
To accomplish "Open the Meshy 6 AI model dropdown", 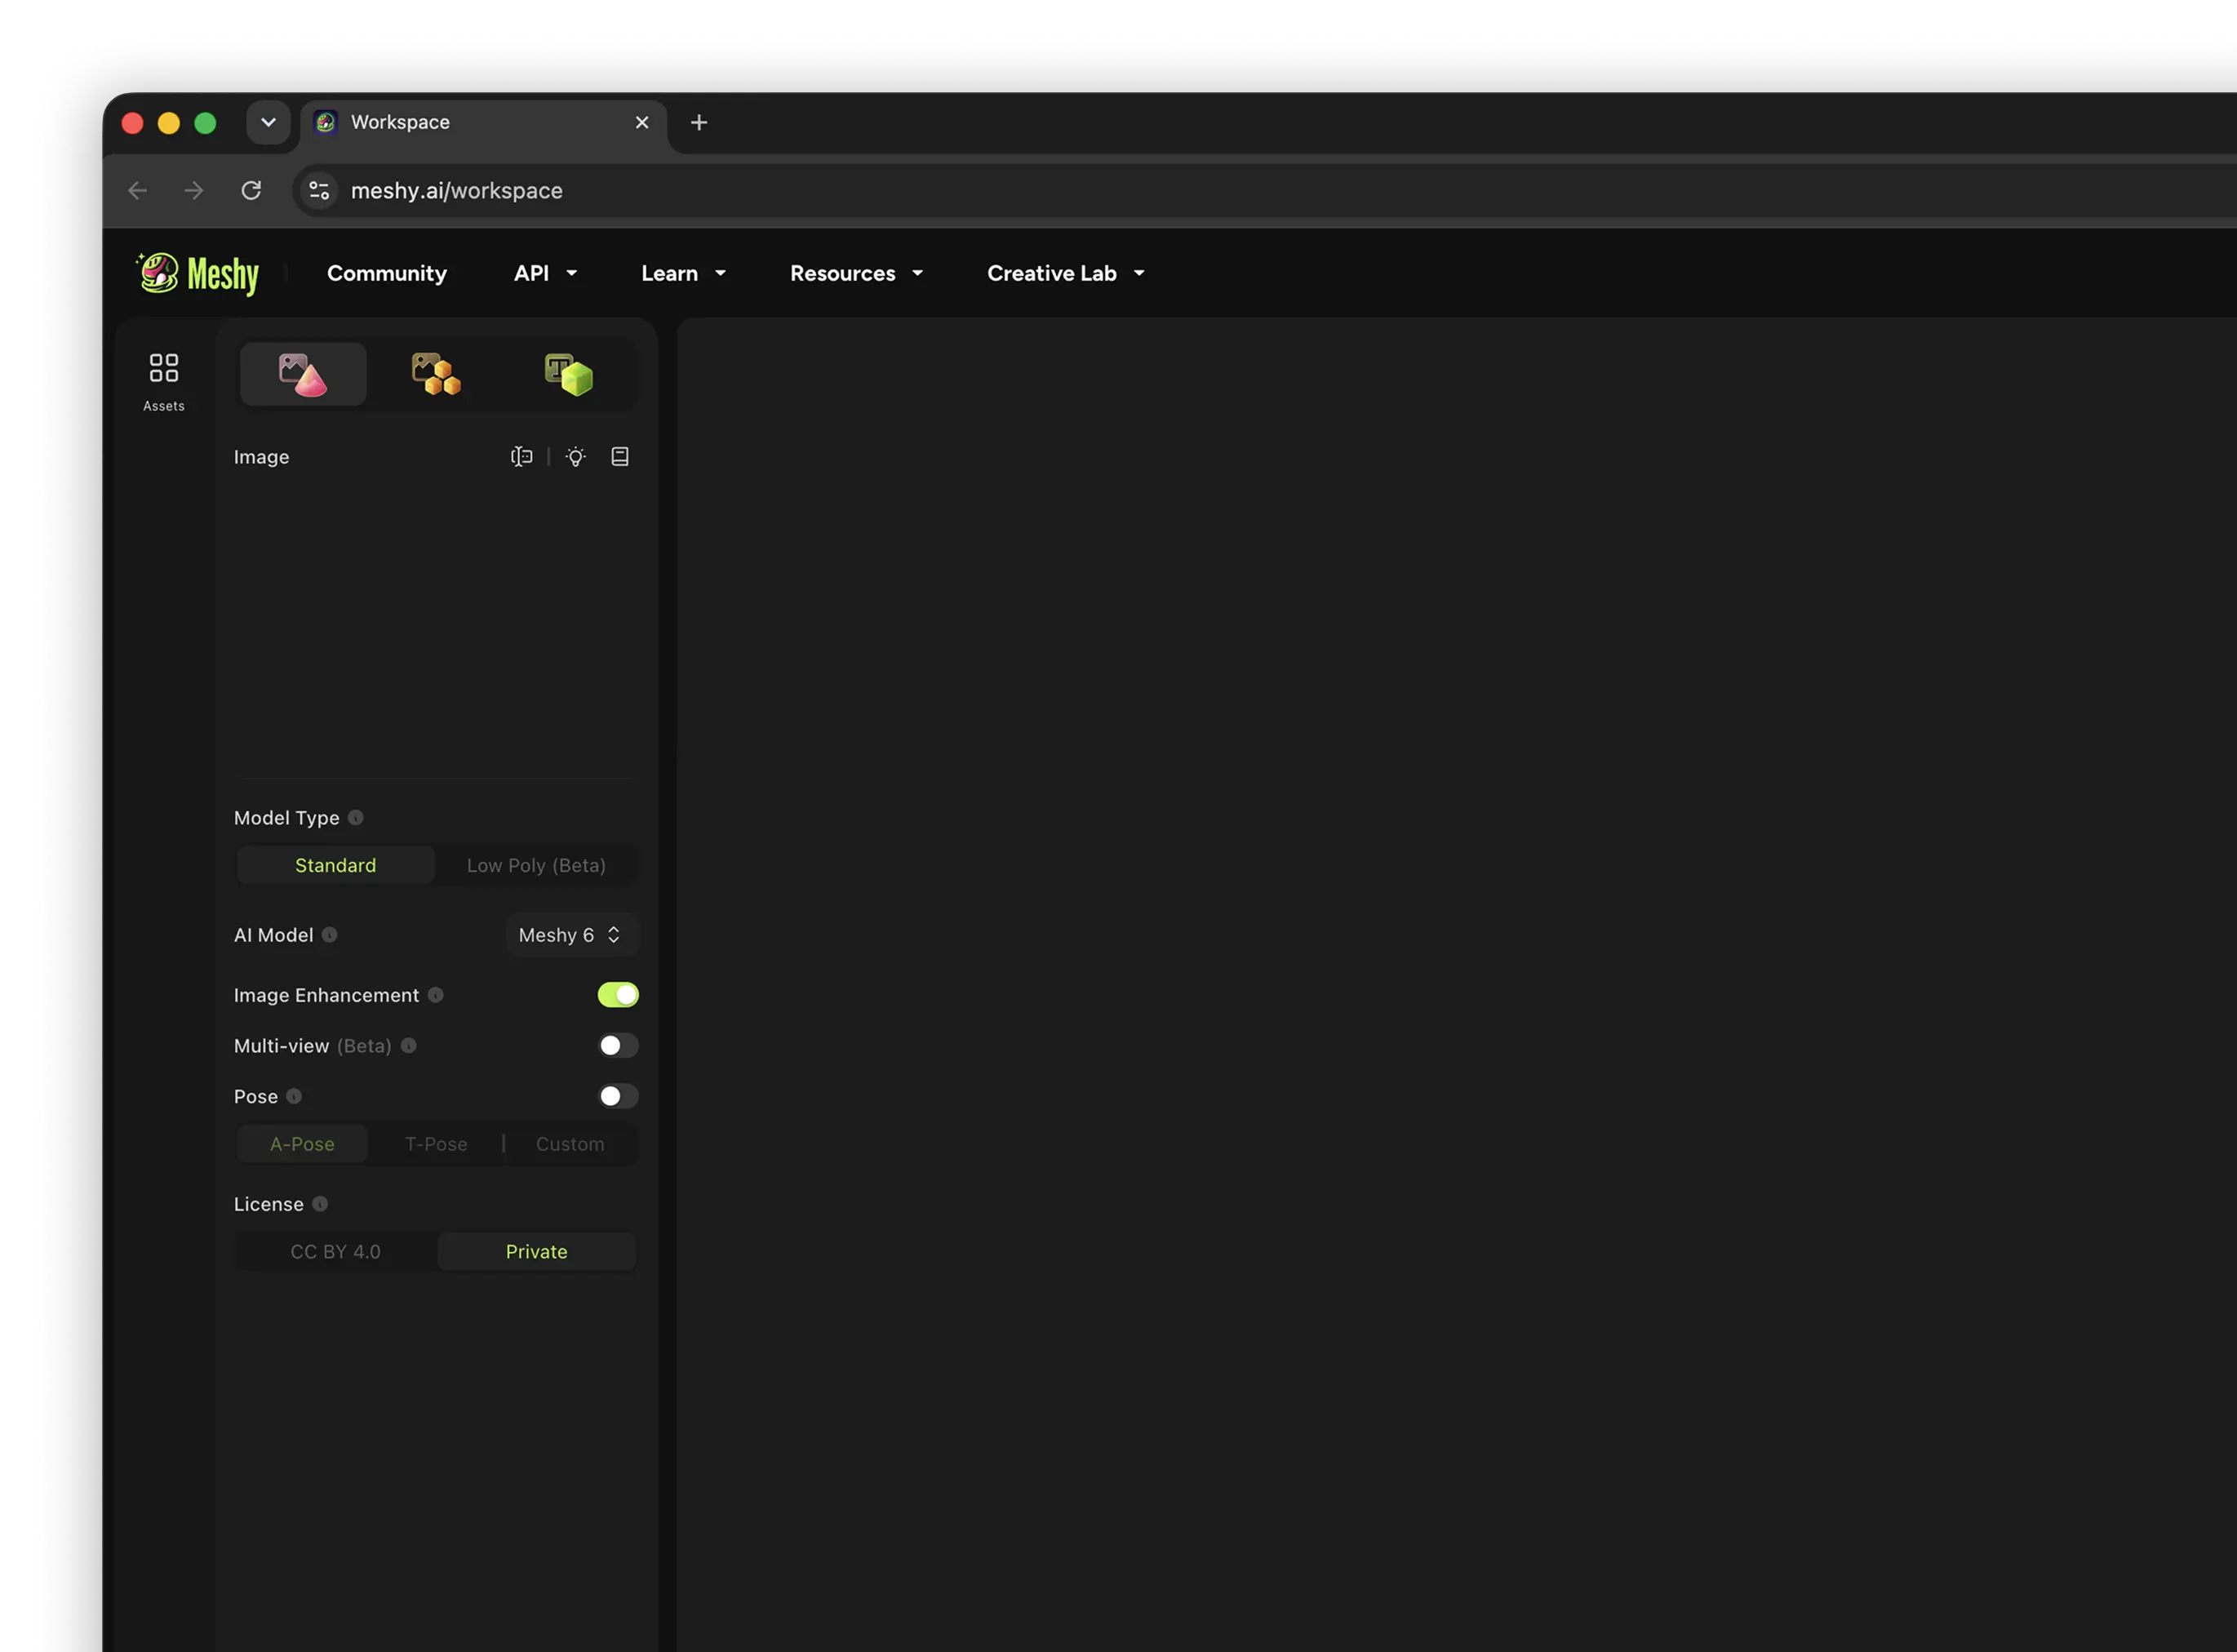I will point(571,935).
